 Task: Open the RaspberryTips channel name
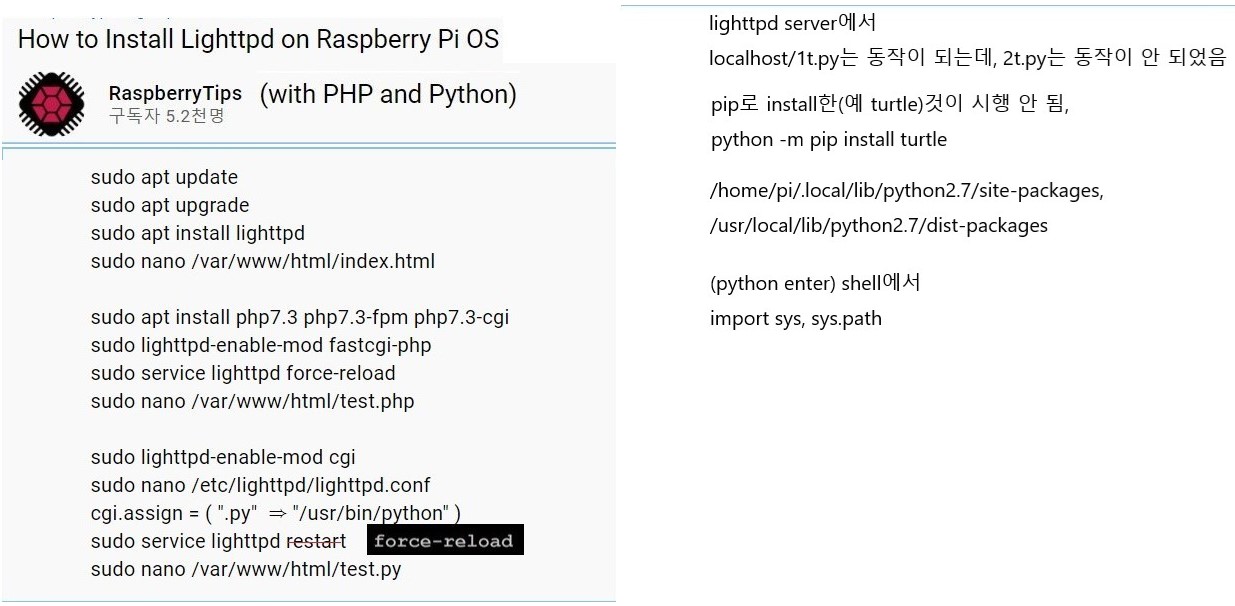[175, 93]
